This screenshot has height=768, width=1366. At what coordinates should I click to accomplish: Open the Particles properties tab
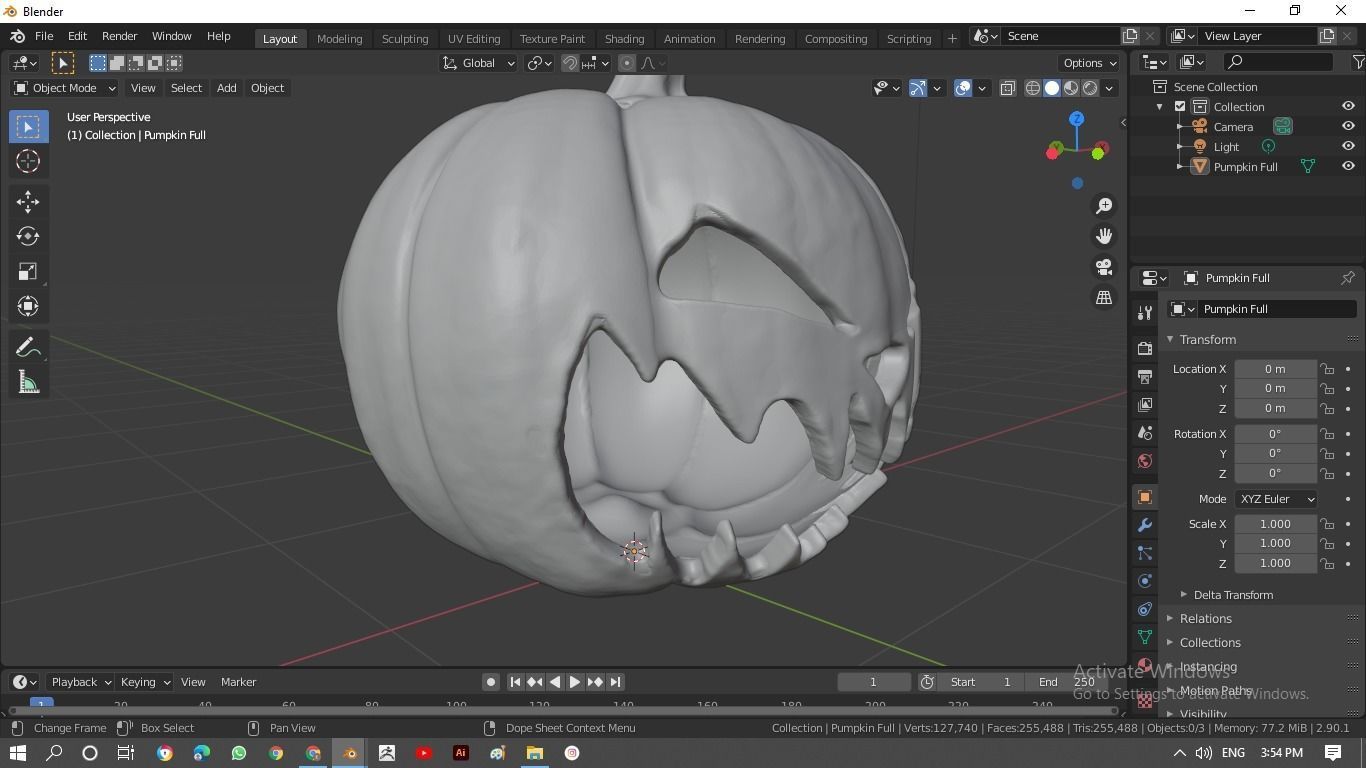click(1145, 553)
